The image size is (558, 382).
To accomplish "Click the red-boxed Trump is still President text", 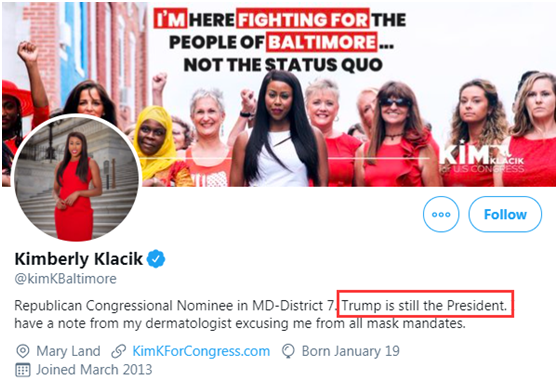I will point(425,304).
